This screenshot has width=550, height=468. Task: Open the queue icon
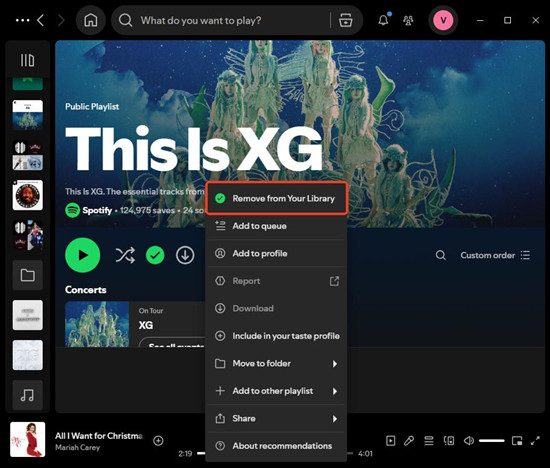(x=429, y=441)
